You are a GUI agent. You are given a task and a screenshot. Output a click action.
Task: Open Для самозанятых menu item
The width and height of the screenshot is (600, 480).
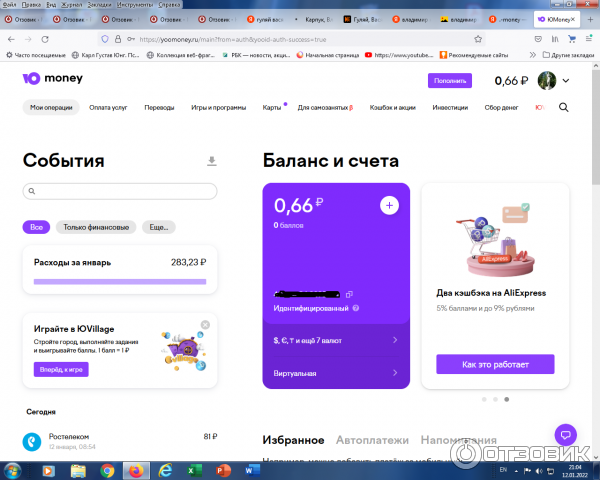(325, 108)
